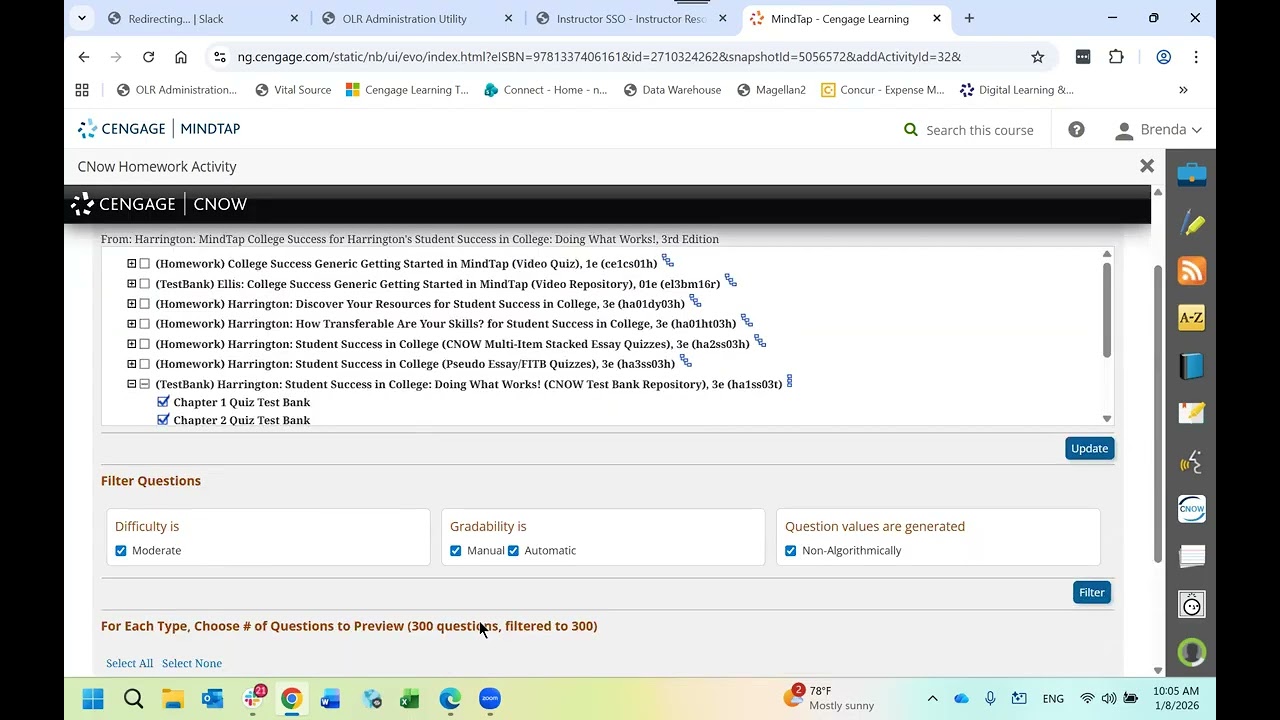Uncheck the Automatic gradability filter
Screen dimensions: 1280x720
tap(514, 551)
